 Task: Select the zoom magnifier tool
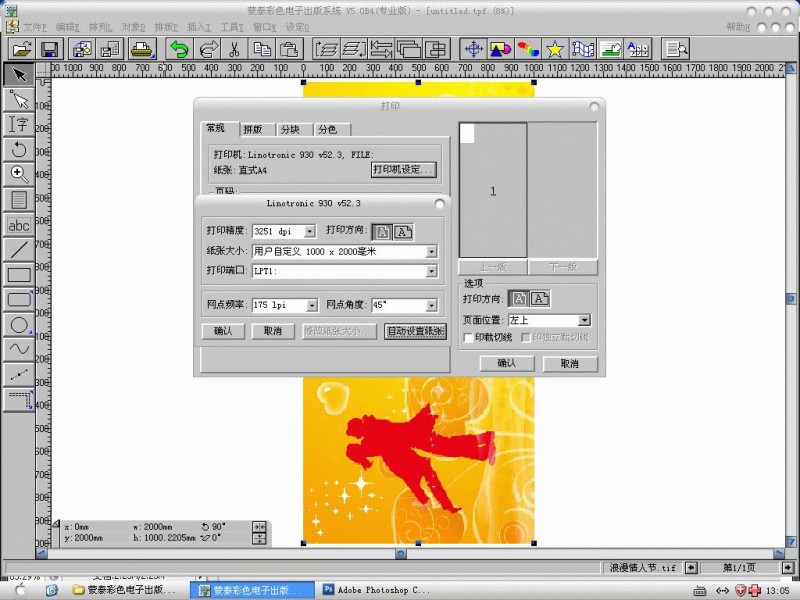18,174
